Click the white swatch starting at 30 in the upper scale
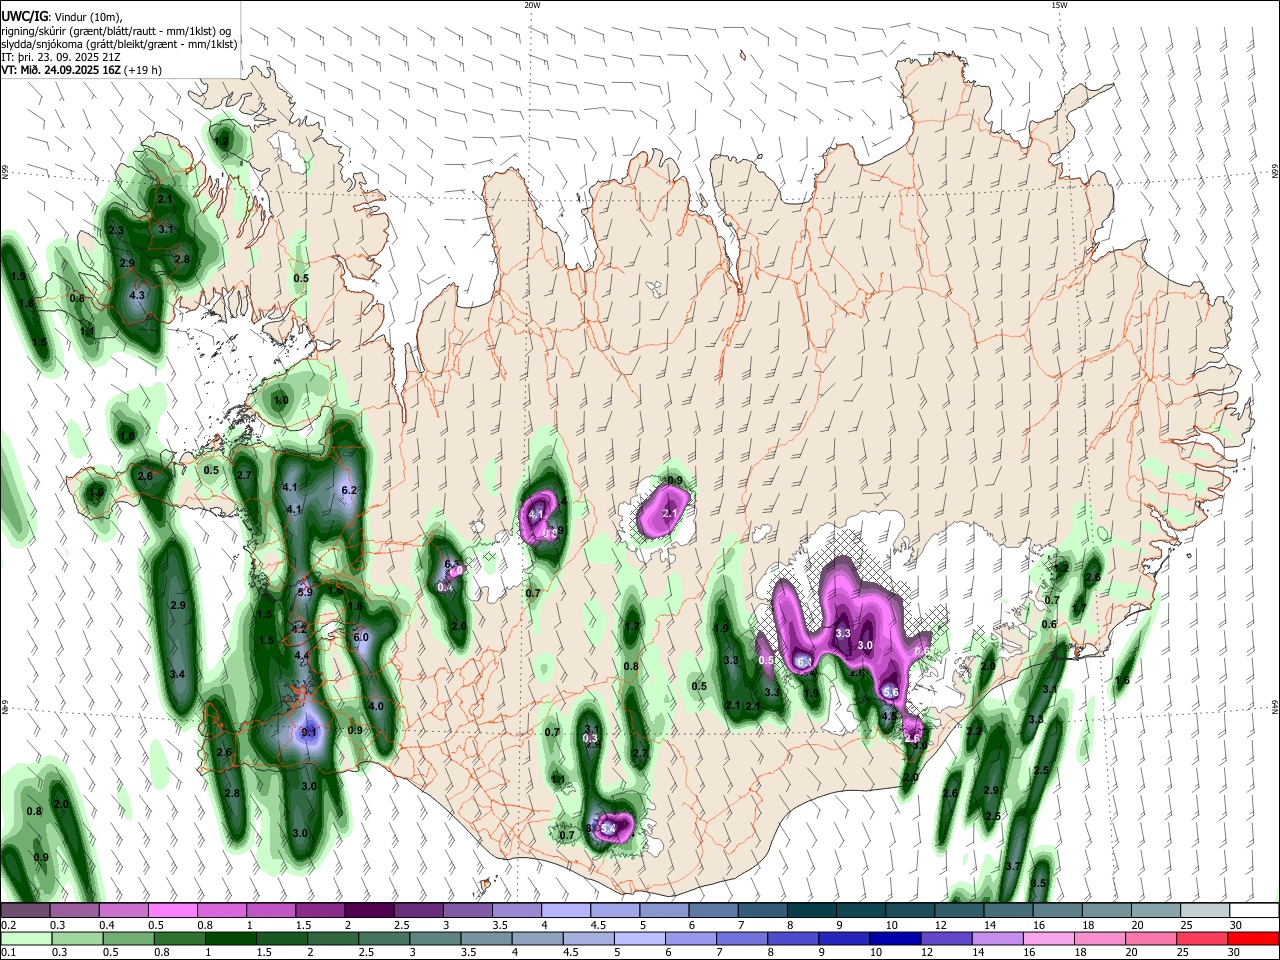Screen dimensions: 1280x960 (x=1253, y=910)
